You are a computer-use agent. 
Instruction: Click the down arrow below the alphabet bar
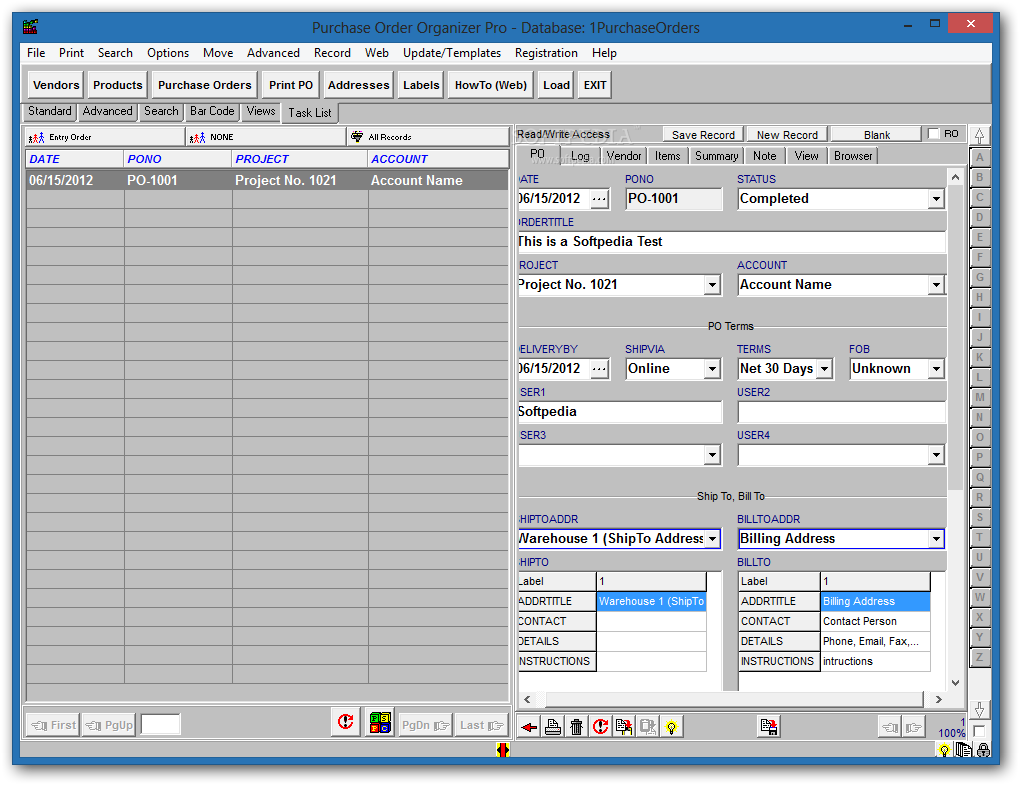click(979, 710)
